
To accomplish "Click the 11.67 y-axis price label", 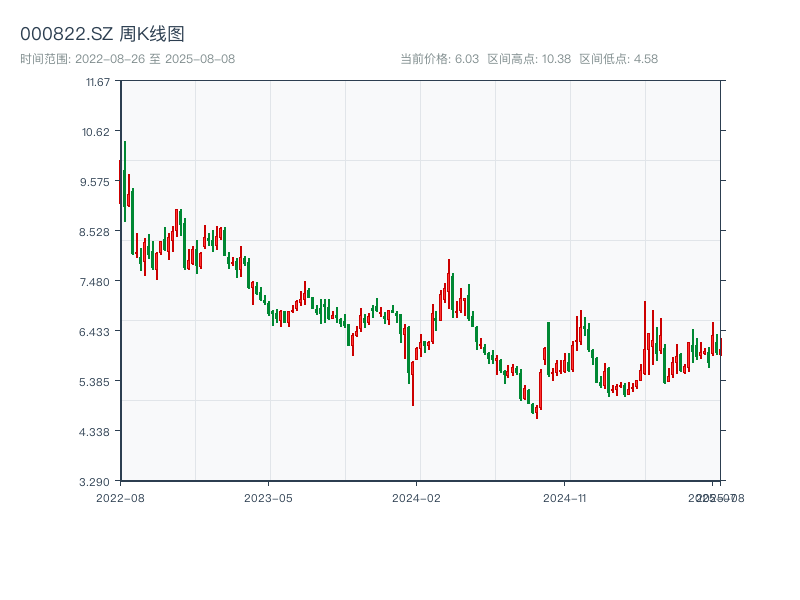I will pyautogui.click(x=98, y=81).
